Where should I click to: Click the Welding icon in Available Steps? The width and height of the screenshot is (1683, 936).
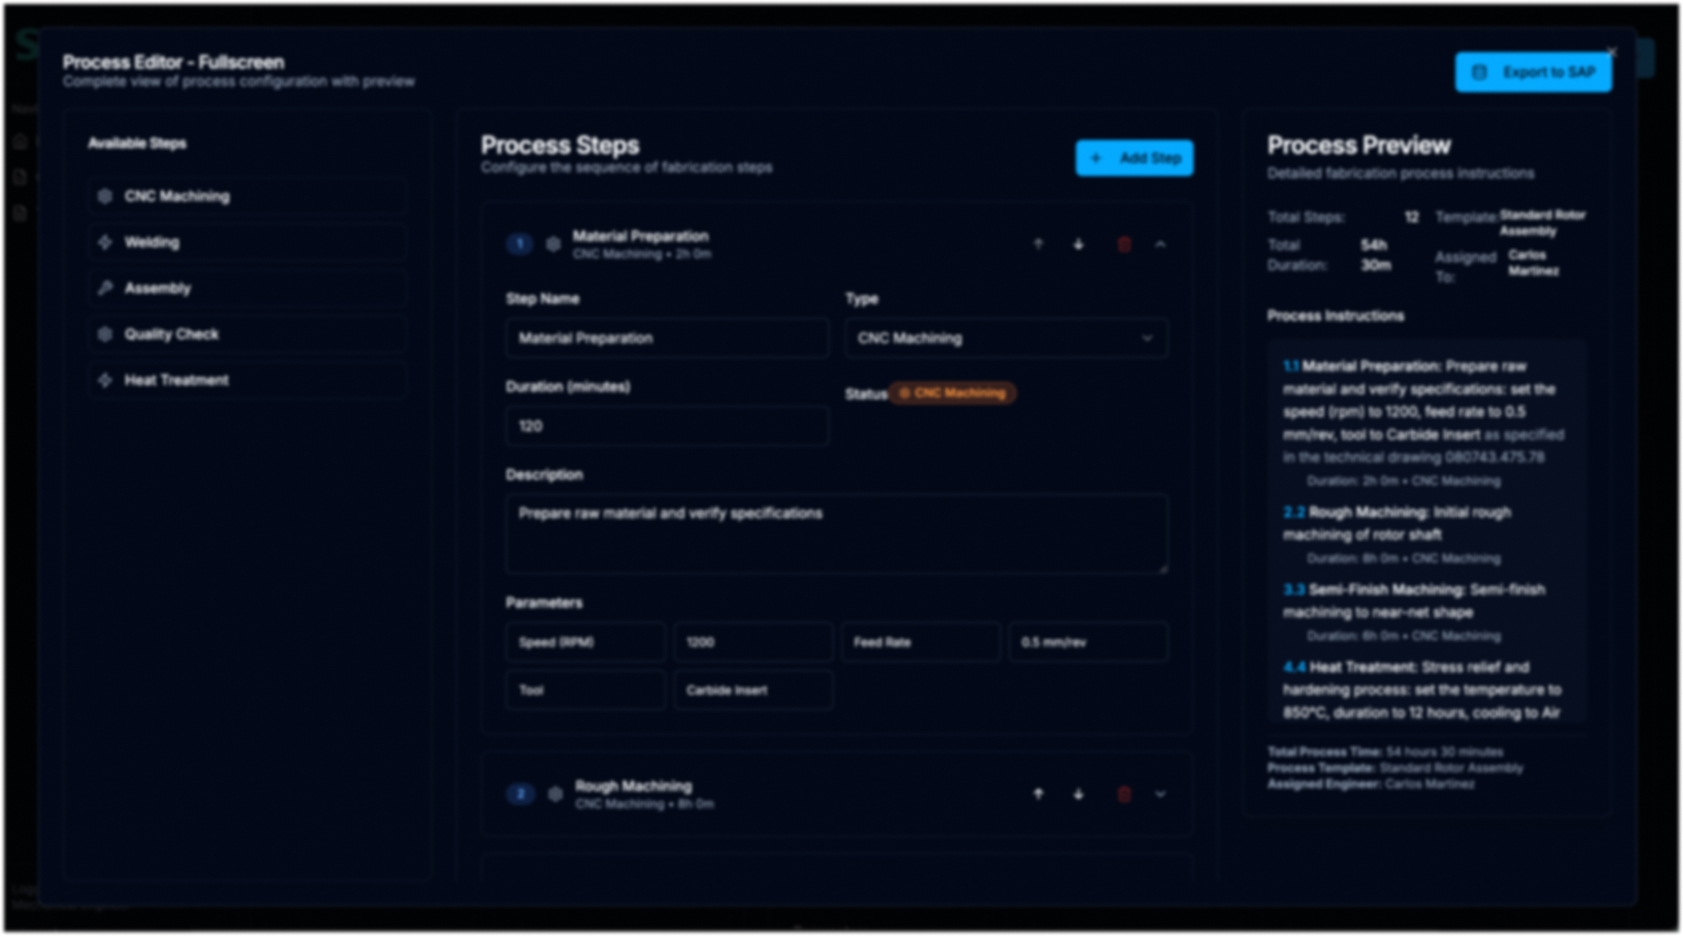105,242
